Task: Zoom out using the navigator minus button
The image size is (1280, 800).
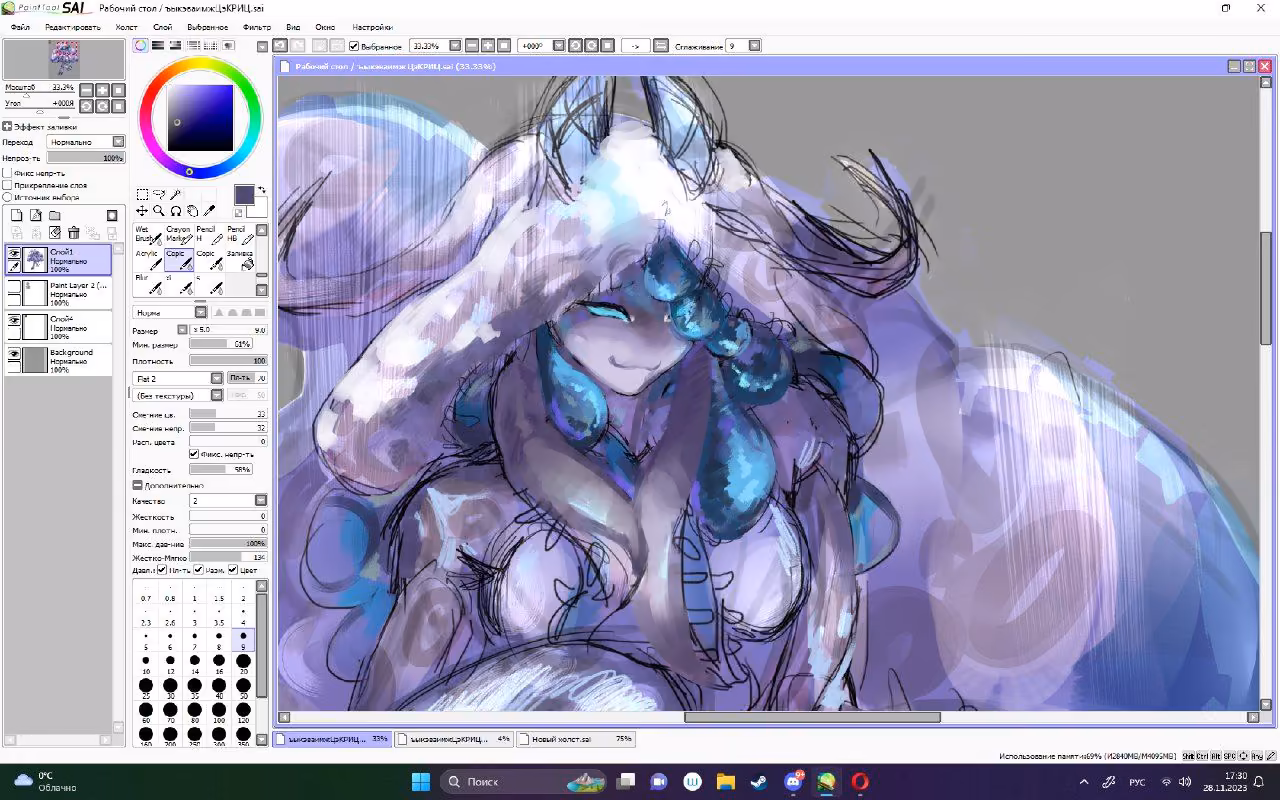Action: 86,90
